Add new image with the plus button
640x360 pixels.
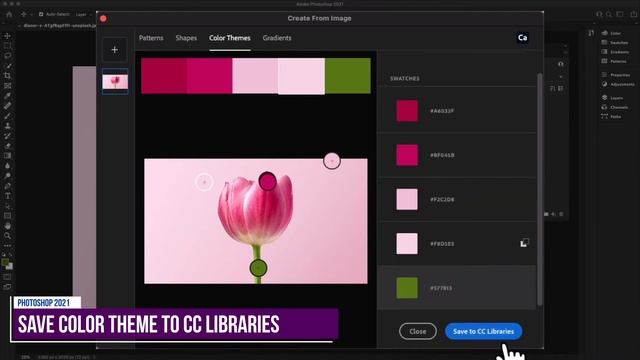pyautogui.click(x=115, y=50)
